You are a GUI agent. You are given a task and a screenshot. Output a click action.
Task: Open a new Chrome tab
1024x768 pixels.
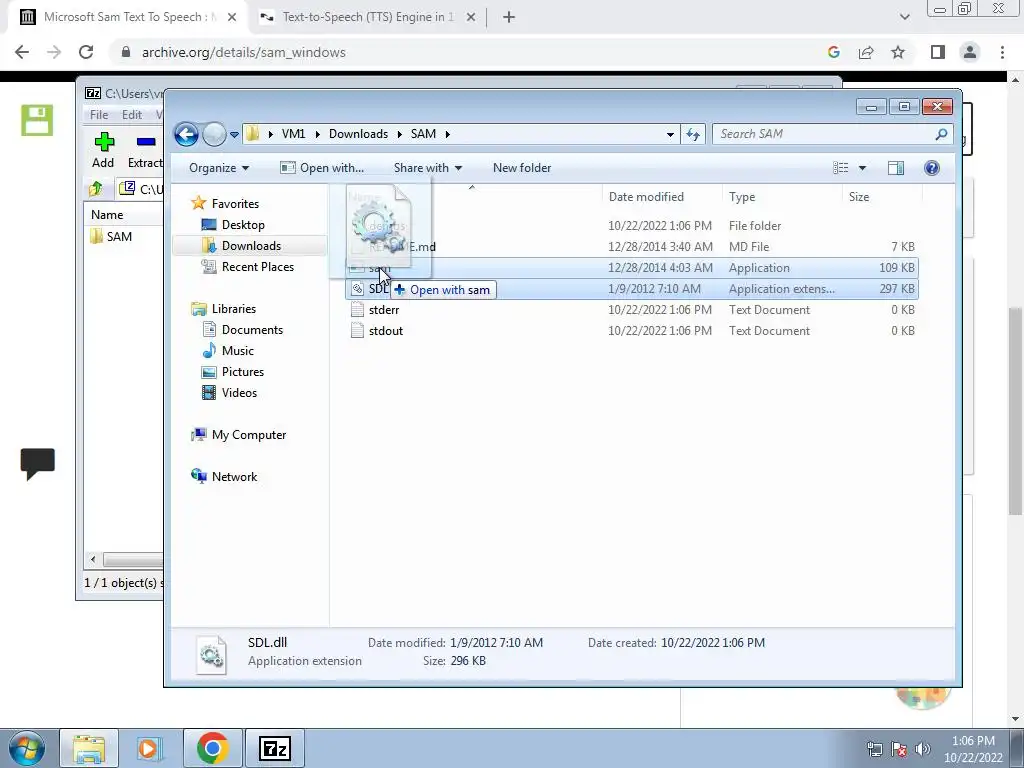coord(509,18)
